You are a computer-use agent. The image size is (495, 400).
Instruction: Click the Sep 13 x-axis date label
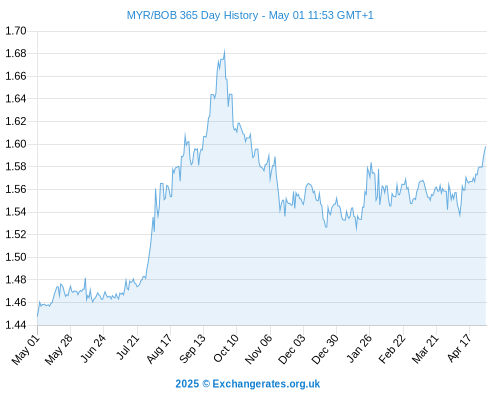192,349
